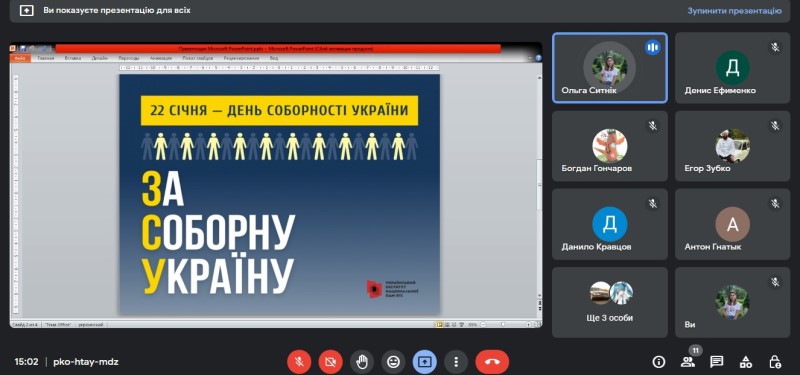800x375 pixels.
Task: Click the present screen button
Action: pos(424,362)
